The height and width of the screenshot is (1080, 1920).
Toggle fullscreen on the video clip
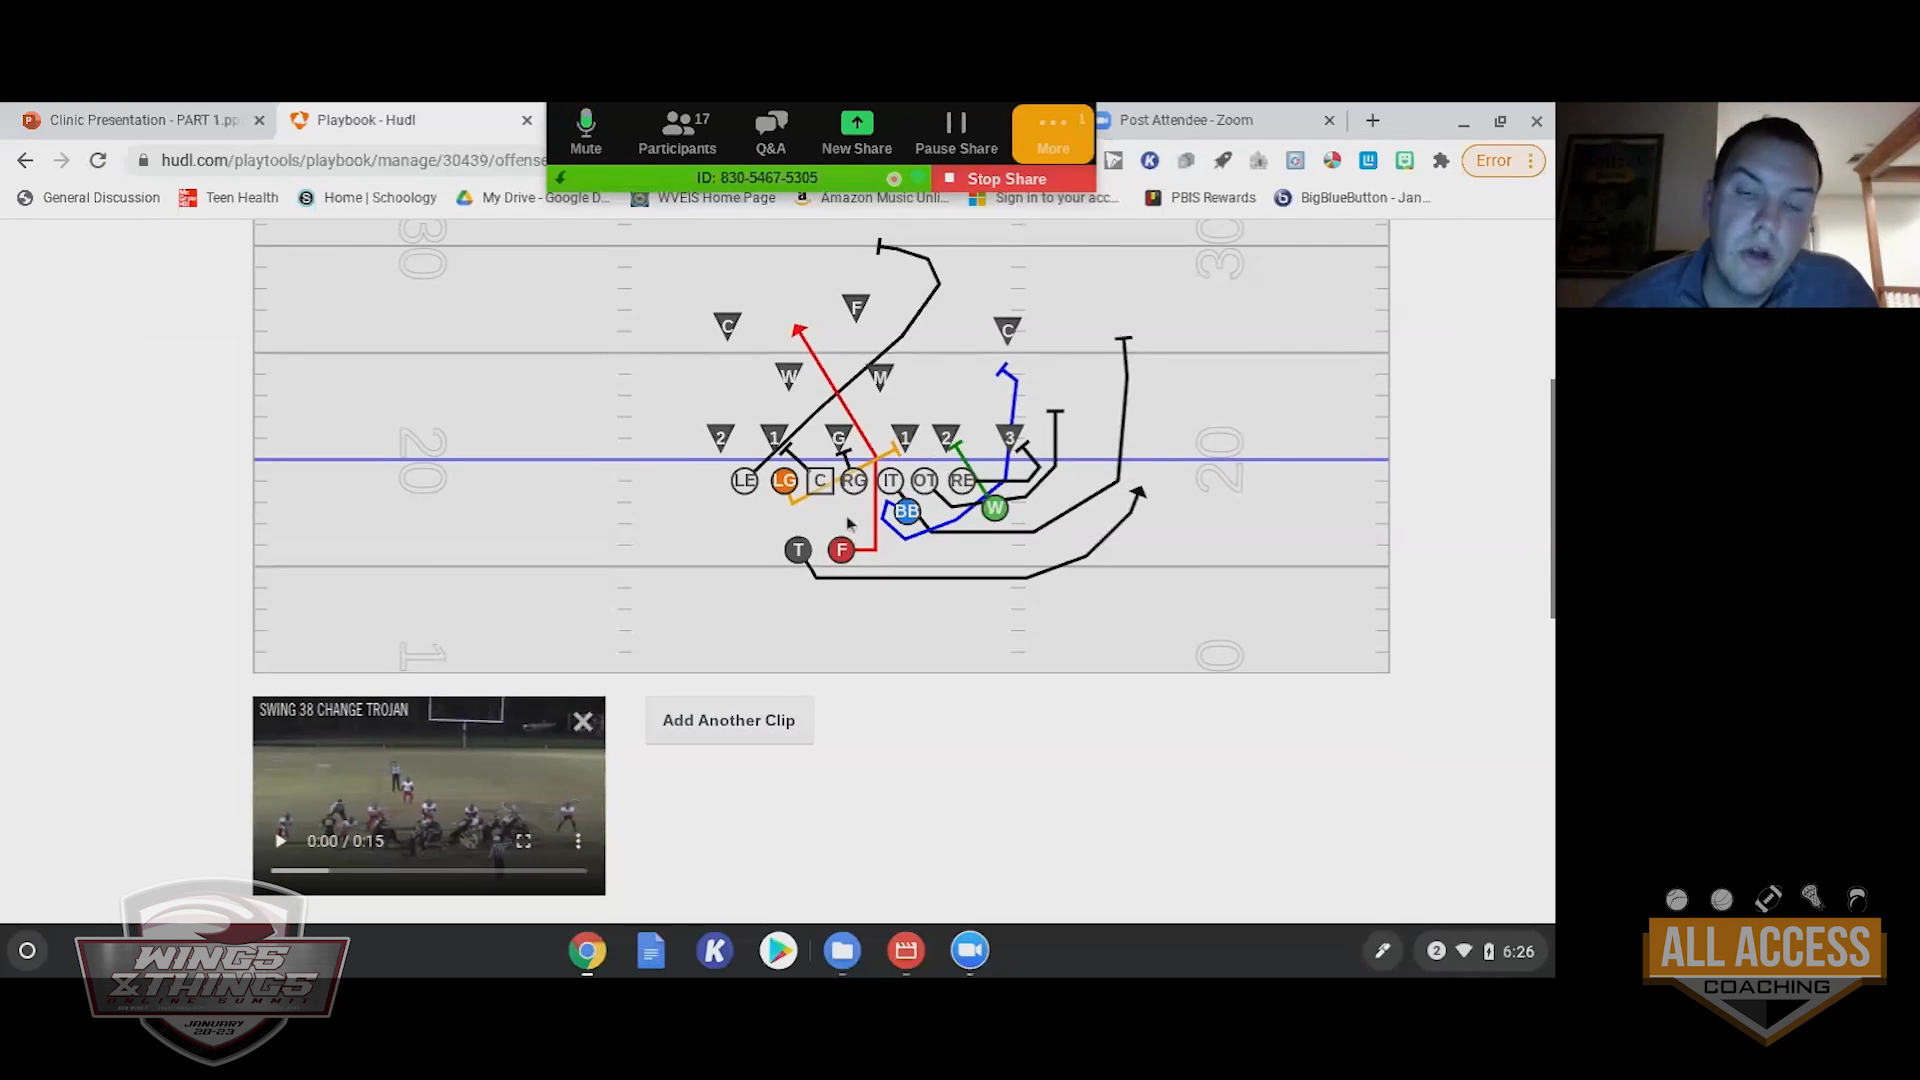tap(523, 841)
